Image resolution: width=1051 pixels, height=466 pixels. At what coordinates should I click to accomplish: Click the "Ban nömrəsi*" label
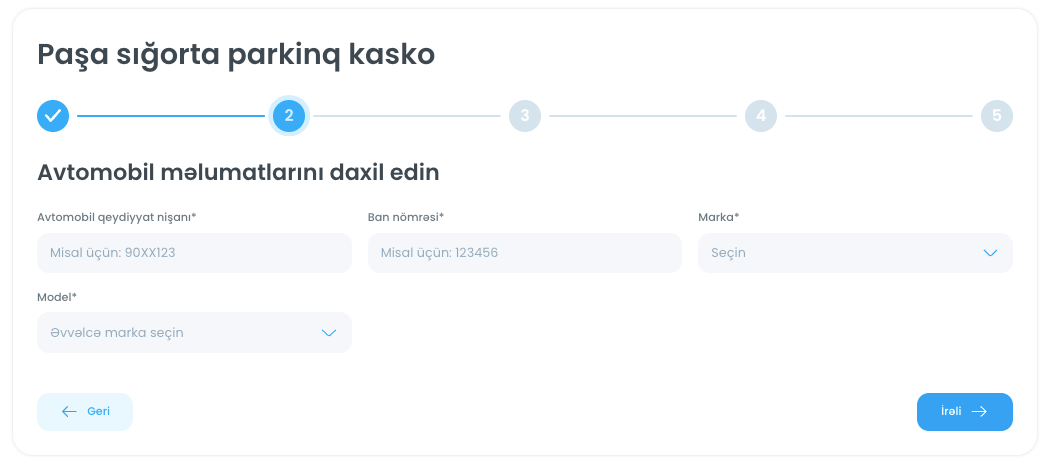point(405,217)
